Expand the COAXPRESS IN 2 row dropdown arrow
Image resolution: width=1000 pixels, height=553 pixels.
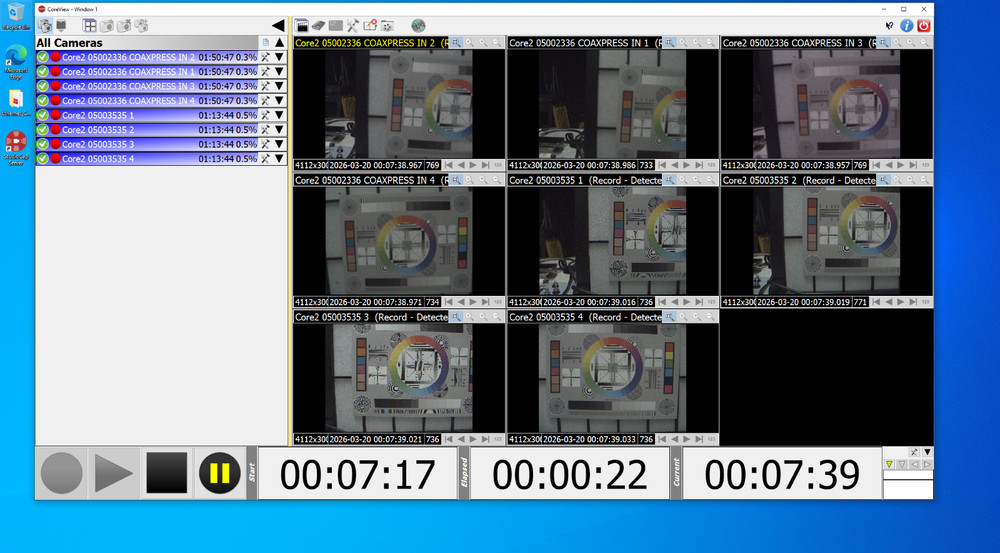[279, 57]
